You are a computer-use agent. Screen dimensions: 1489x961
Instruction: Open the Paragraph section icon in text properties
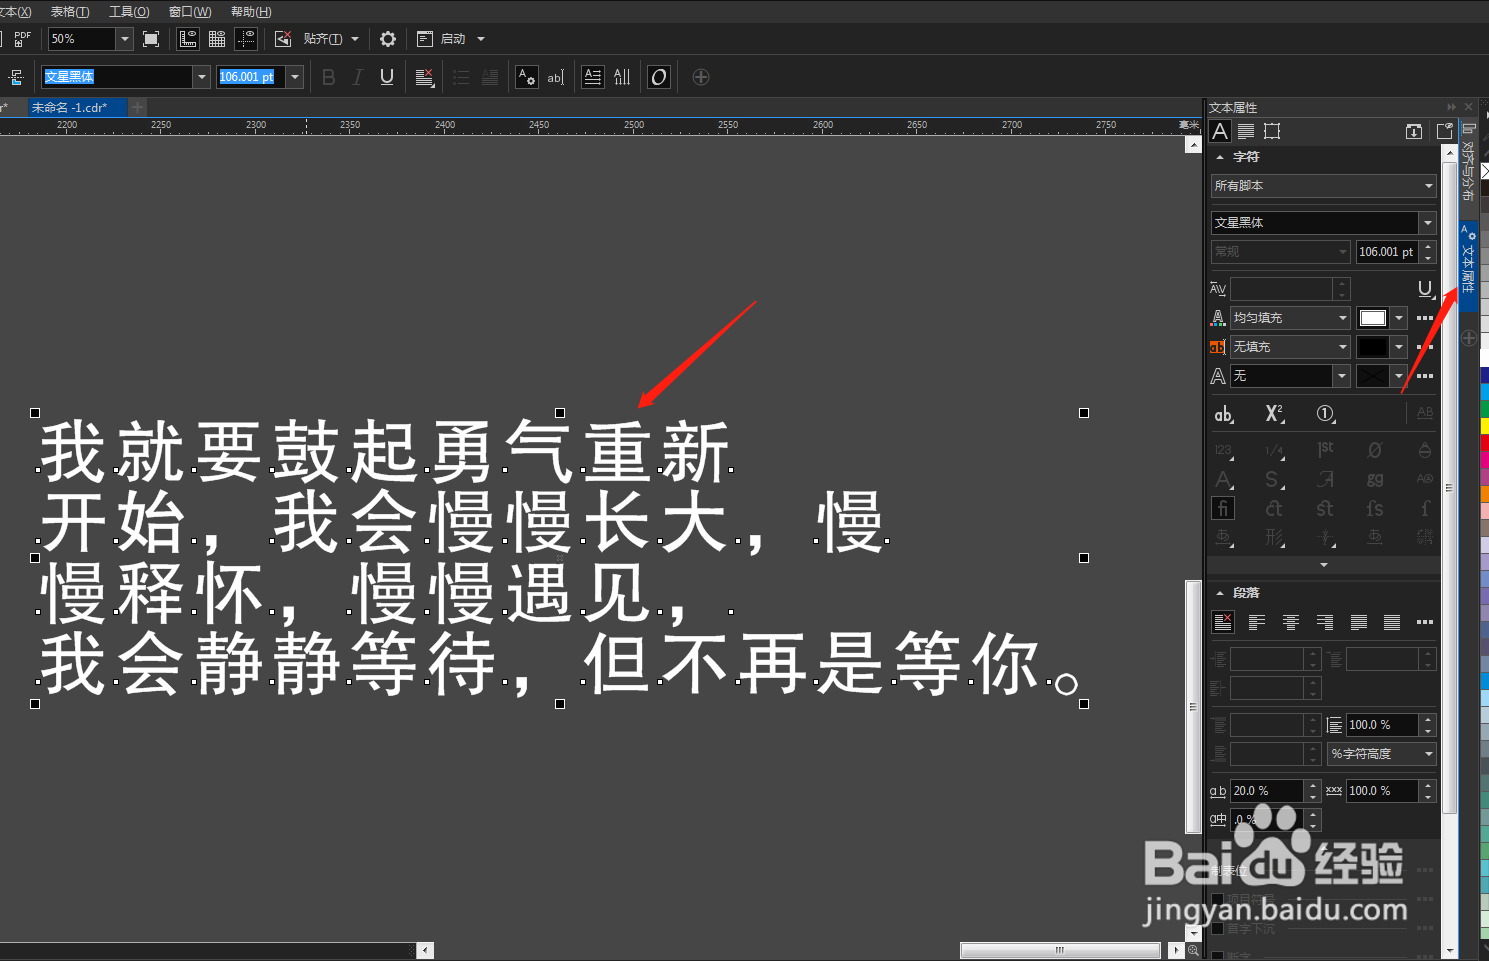click(1245, 131)
